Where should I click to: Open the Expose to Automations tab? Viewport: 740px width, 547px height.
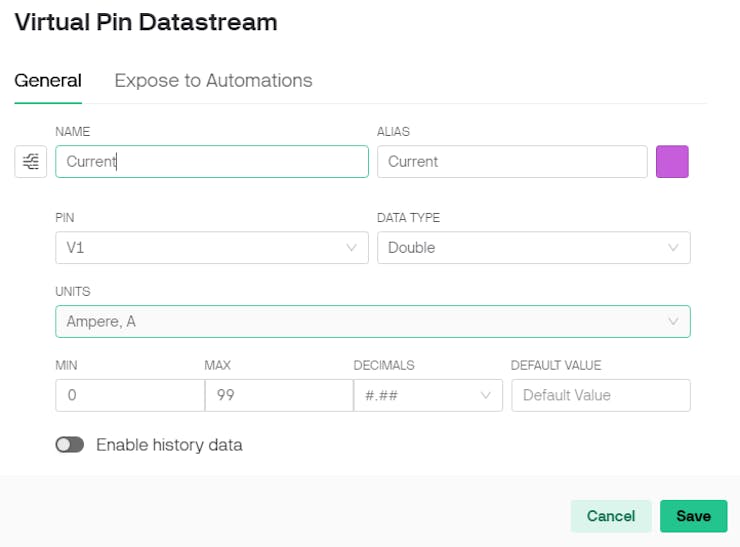(213, 81)
